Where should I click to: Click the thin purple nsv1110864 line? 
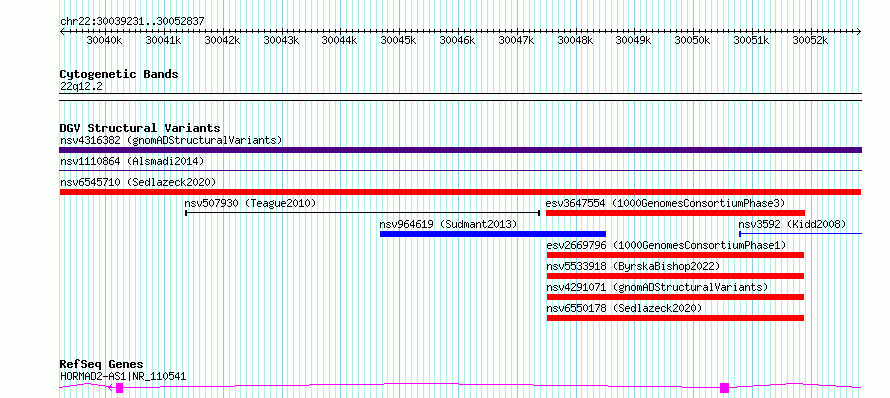tap(460, 171)
